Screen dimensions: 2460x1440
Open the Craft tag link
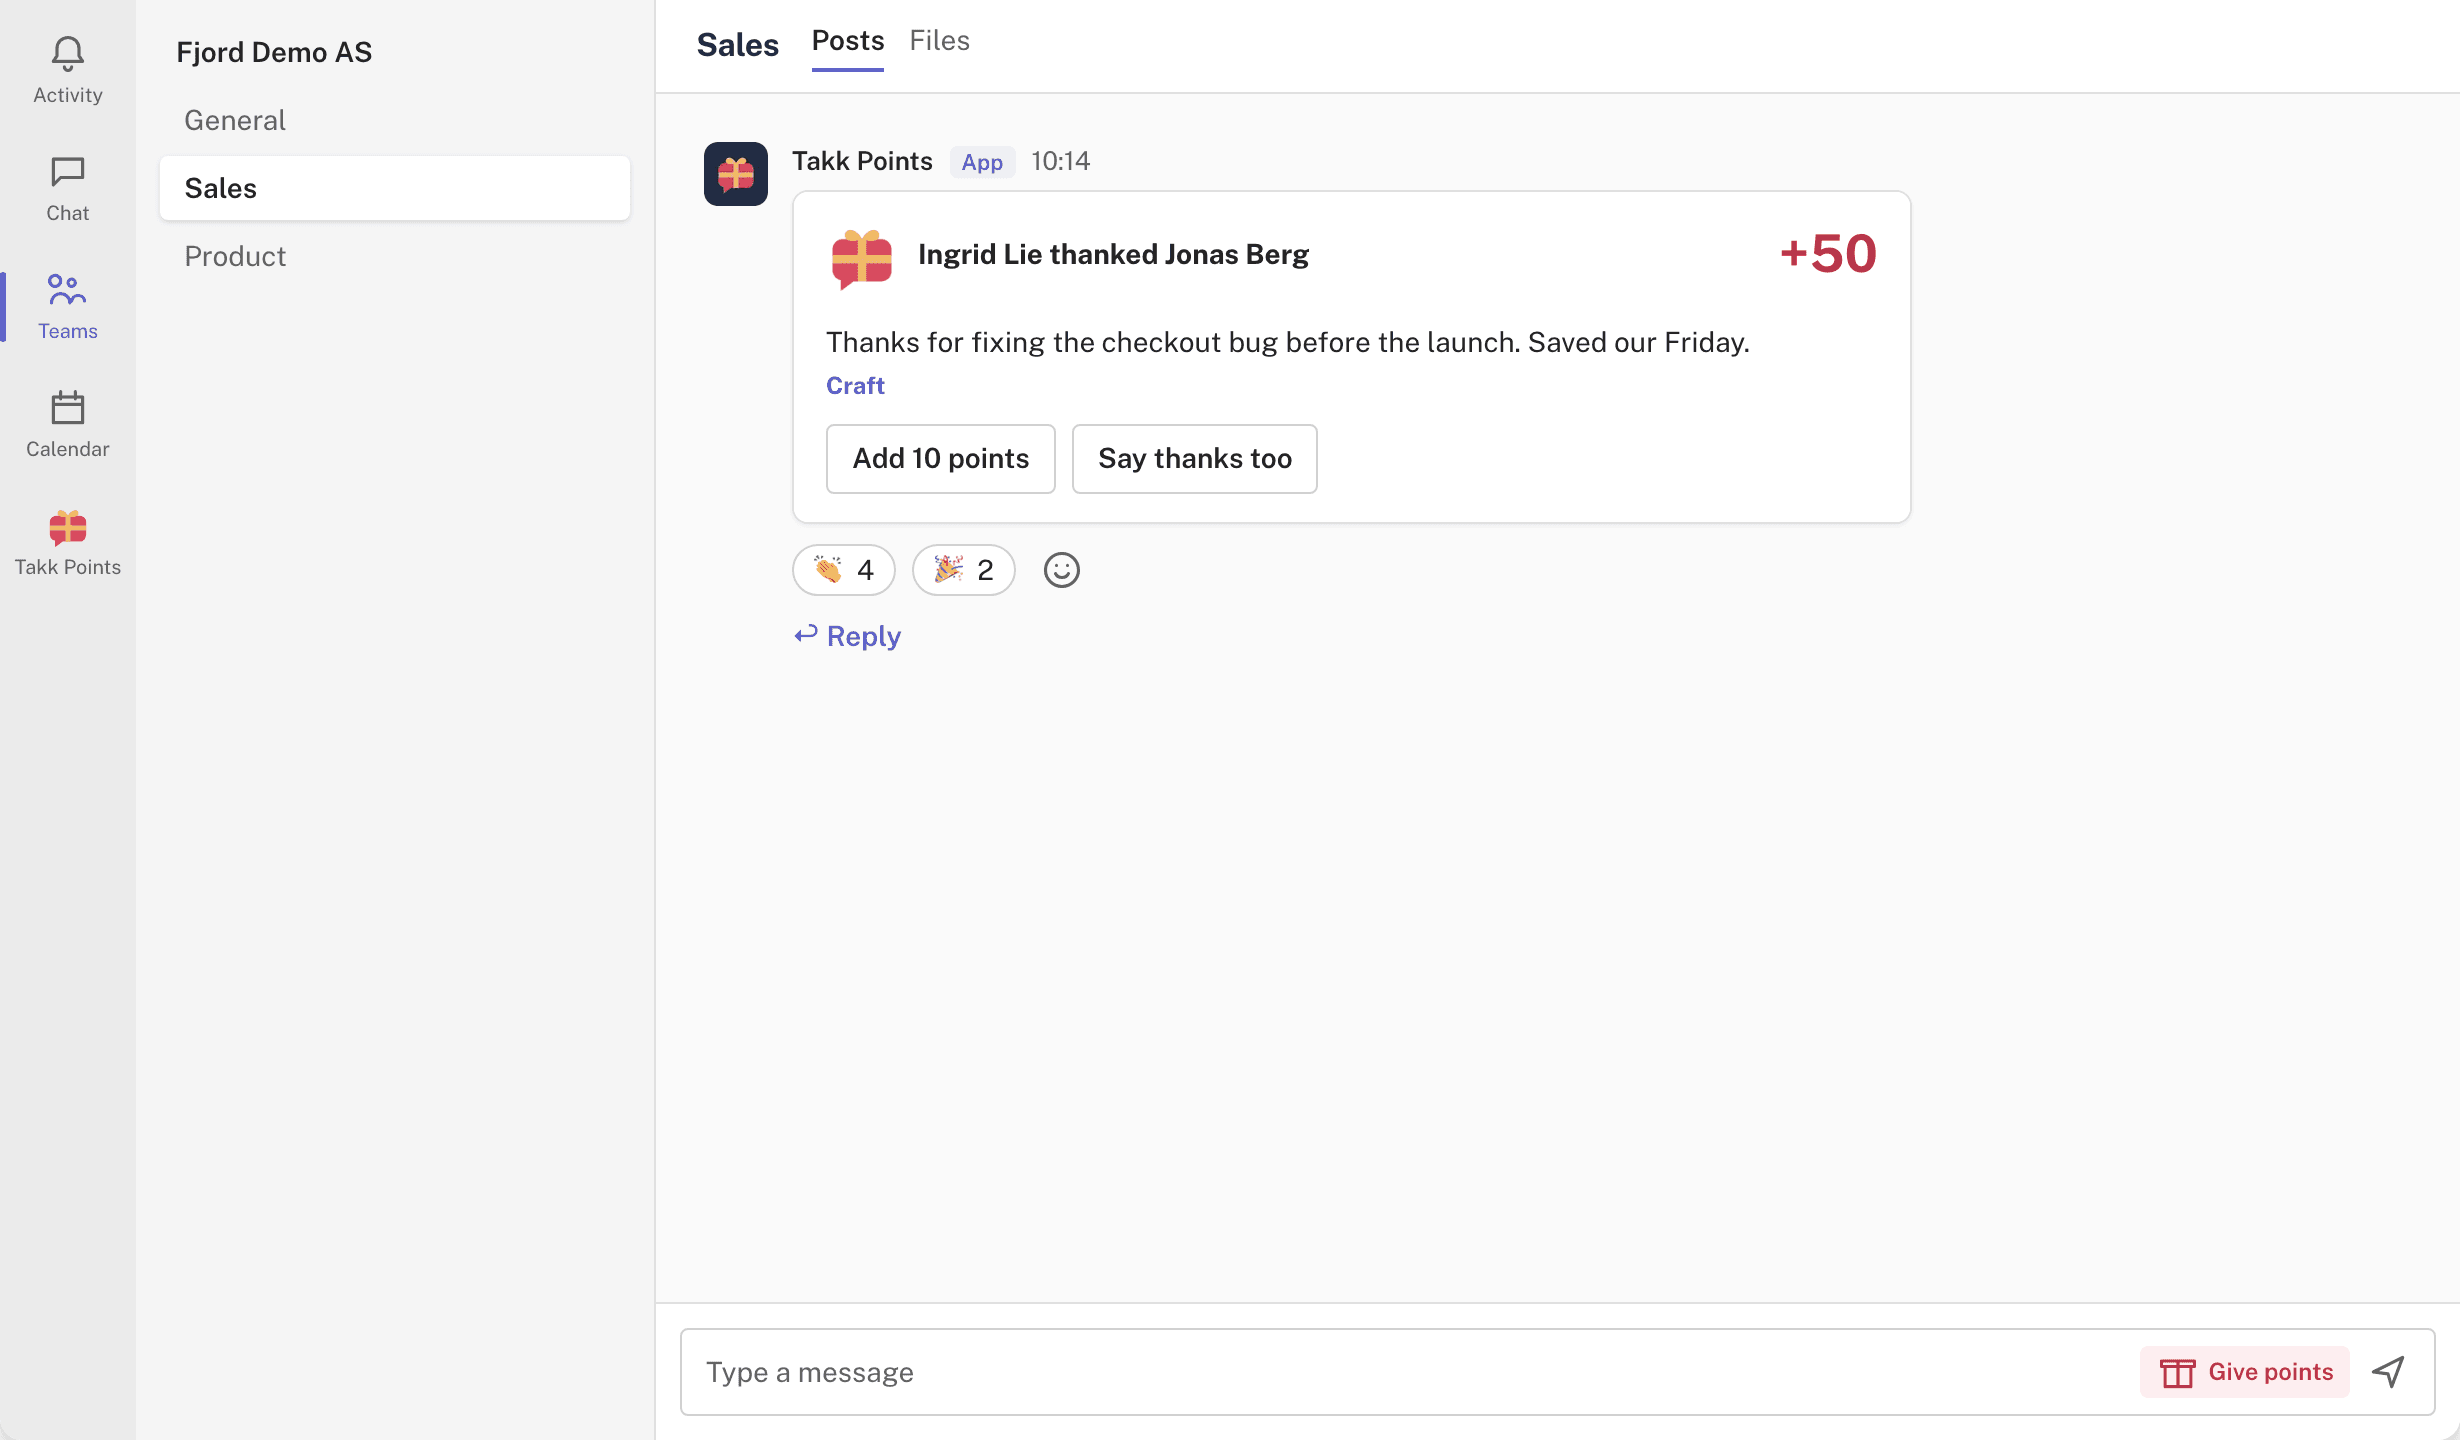pyautogui.click(x=855, y=386)
